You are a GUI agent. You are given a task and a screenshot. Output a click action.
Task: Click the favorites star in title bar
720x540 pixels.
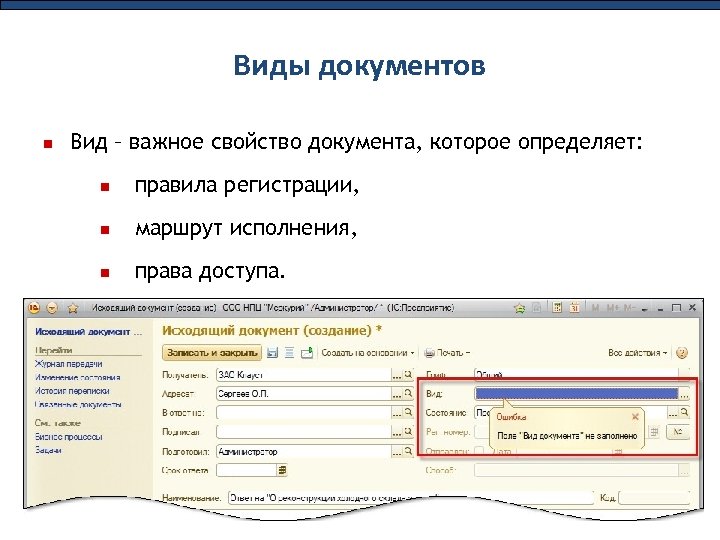point(73,308)
